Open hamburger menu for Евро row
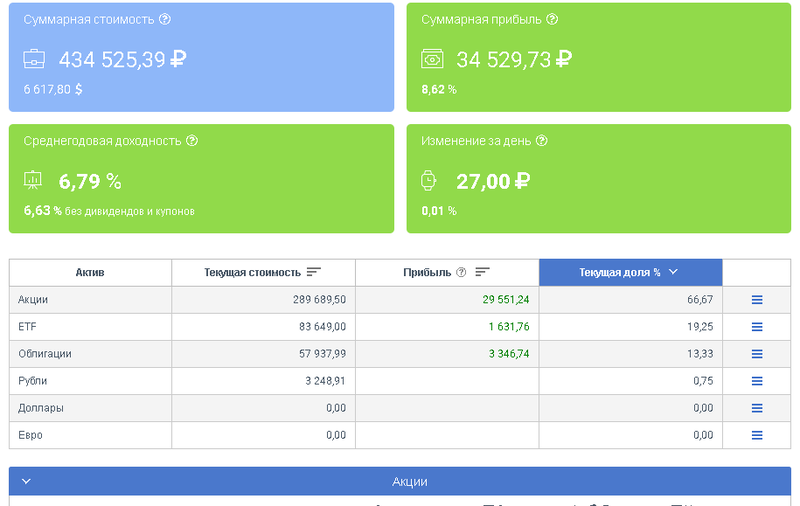800x506 pixels. pyautogui.click(x=757, y=435)
